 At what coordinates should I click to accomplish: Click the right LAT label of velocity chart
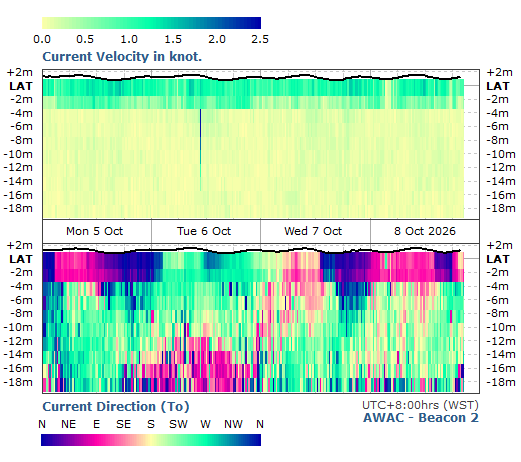coord(498,86)
